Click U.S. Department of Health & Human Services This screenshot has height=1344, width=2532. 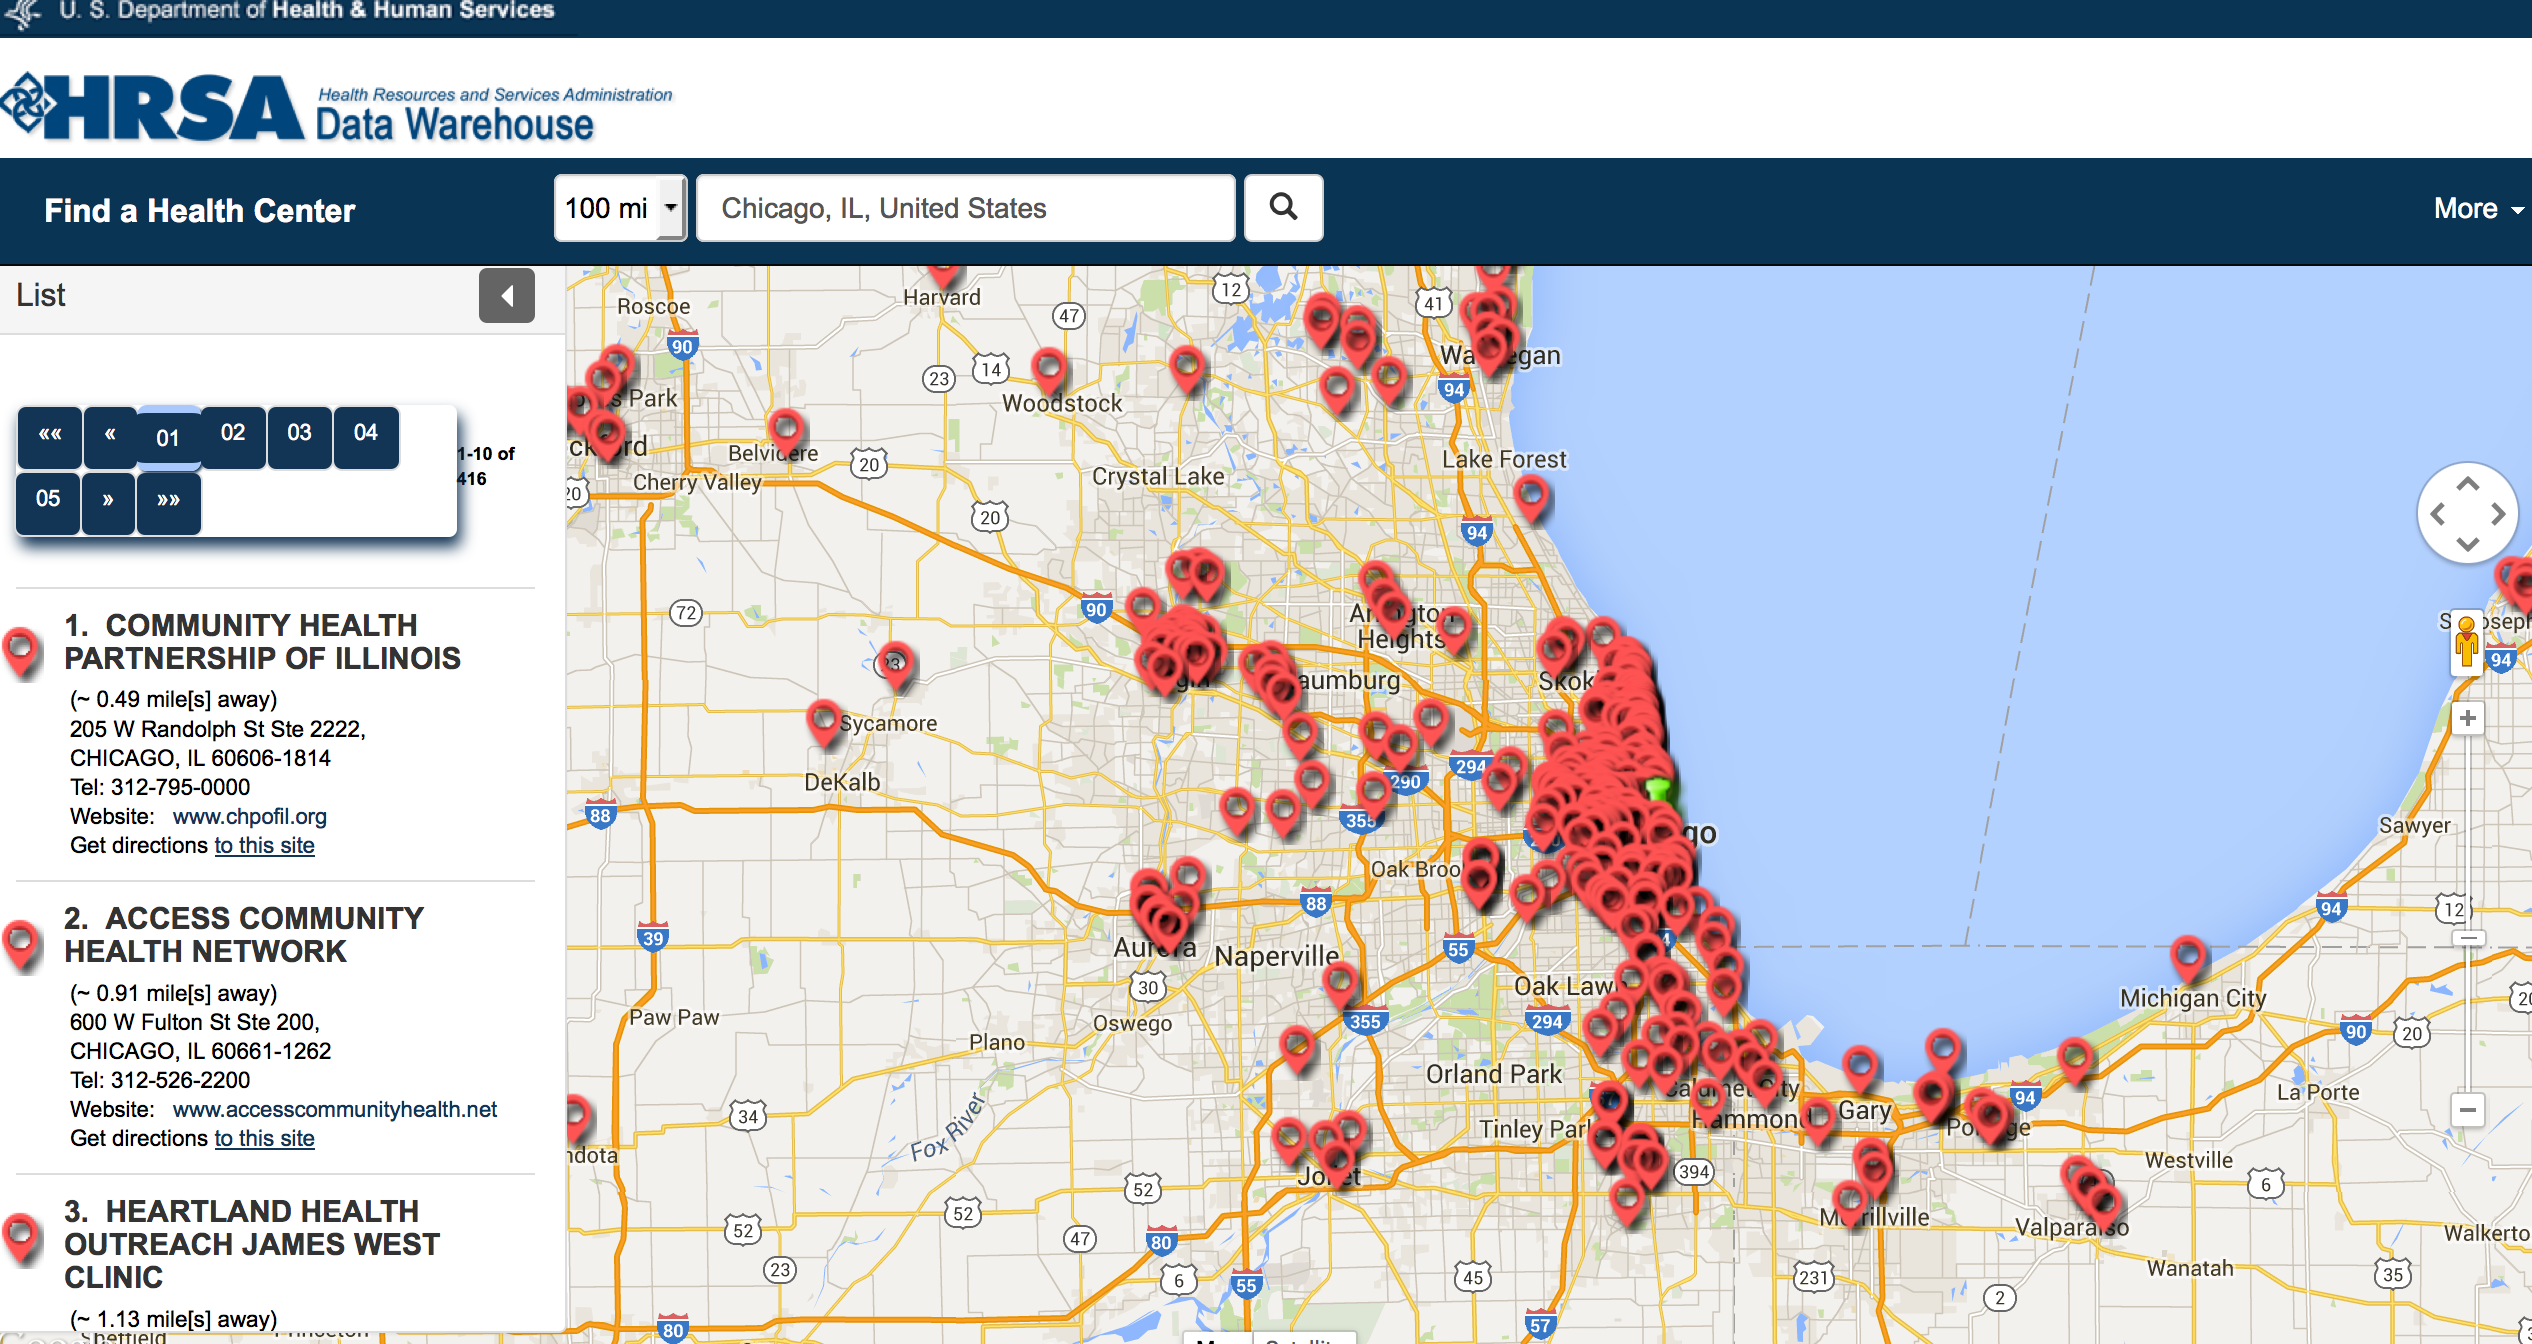[307, 11]
